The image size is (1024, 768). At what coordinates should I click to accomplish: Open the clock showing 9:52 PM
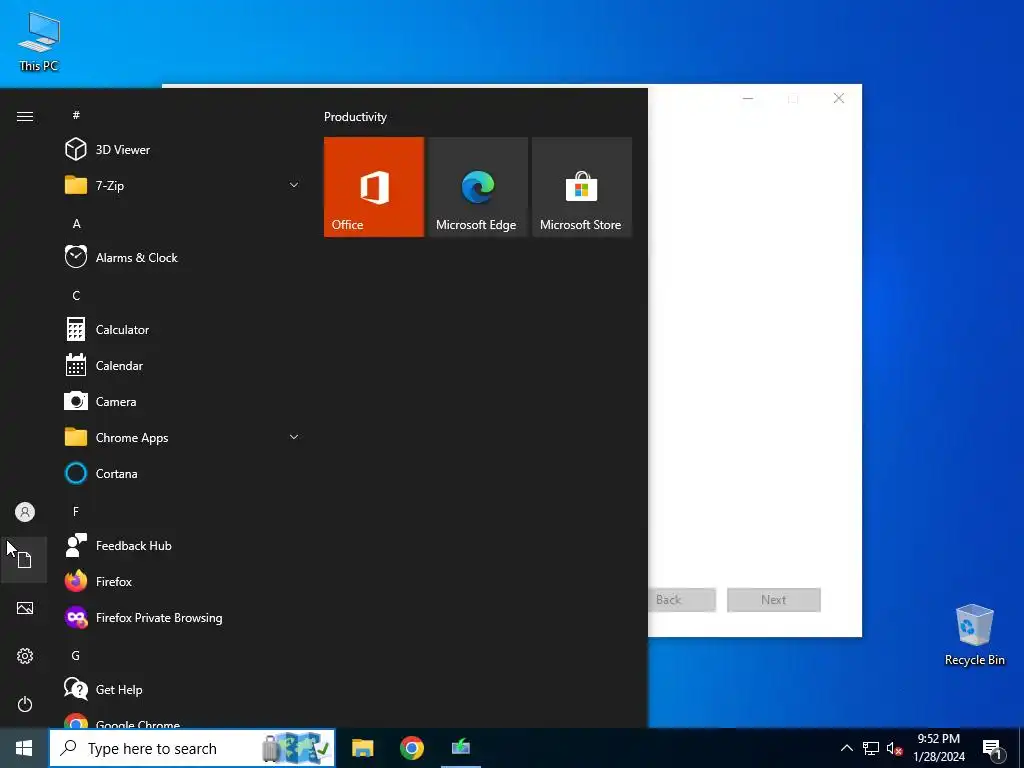[938, 748]
